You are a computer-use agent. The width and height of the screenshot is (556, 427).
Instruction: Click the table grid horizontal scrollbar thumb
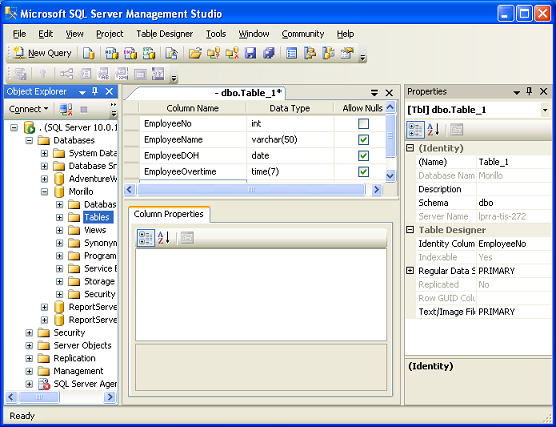pyautogui.click(x=251, y=189)
